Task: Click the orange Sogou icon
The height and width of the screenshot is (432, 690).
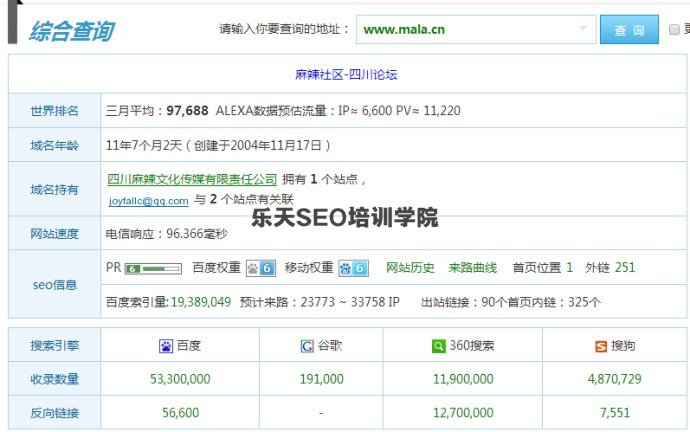Action: tap(601, 347)
